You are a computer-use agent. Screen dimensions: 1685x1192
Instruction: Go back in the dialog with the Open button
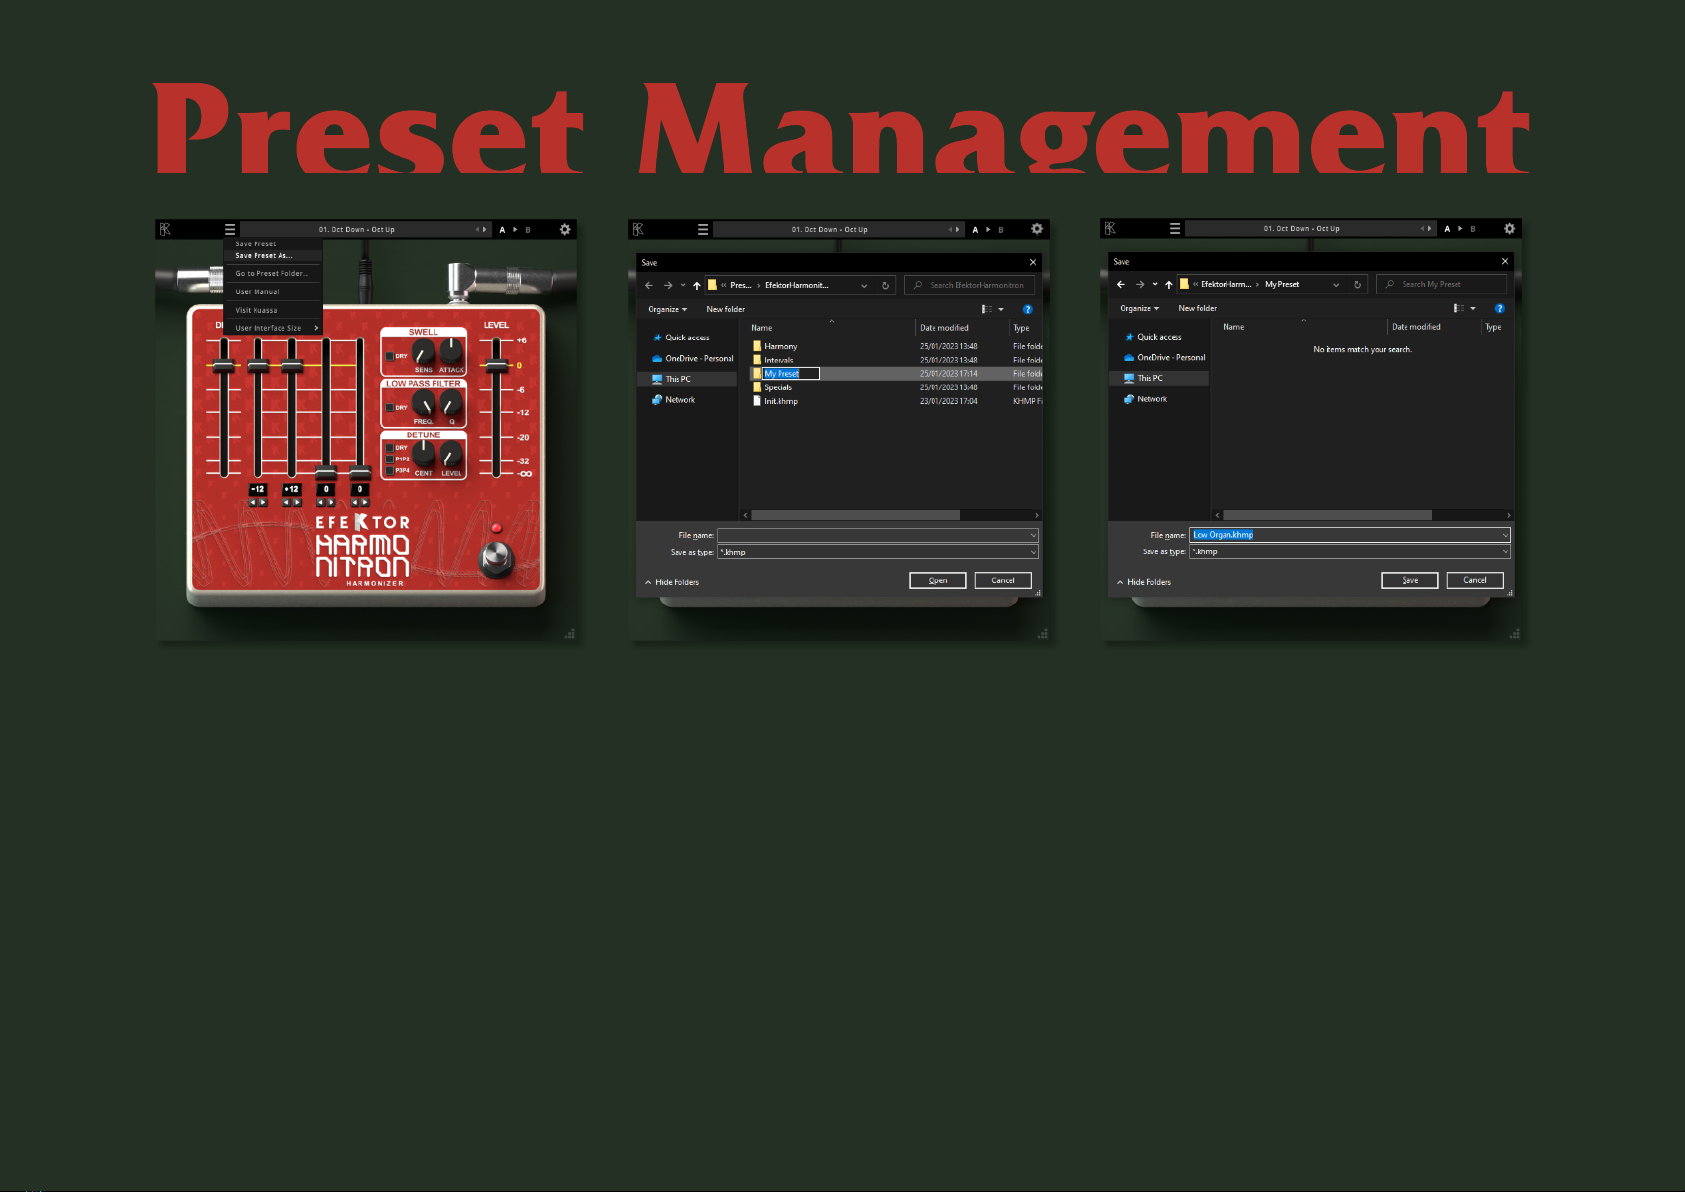[x=649, y=285]
